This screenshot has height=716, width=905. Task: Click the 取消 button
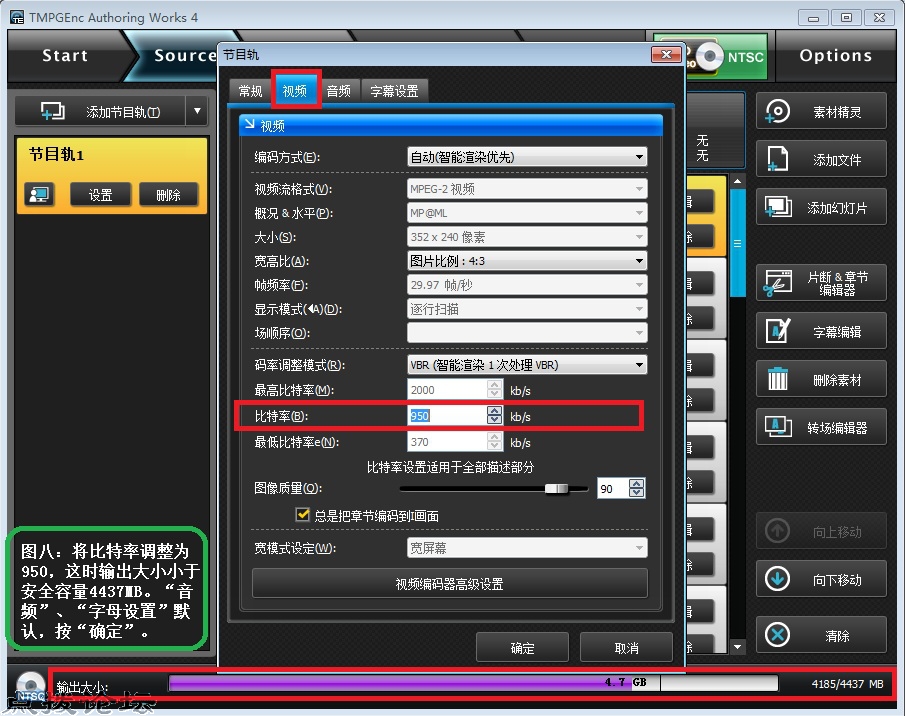(x=626, y=648)
